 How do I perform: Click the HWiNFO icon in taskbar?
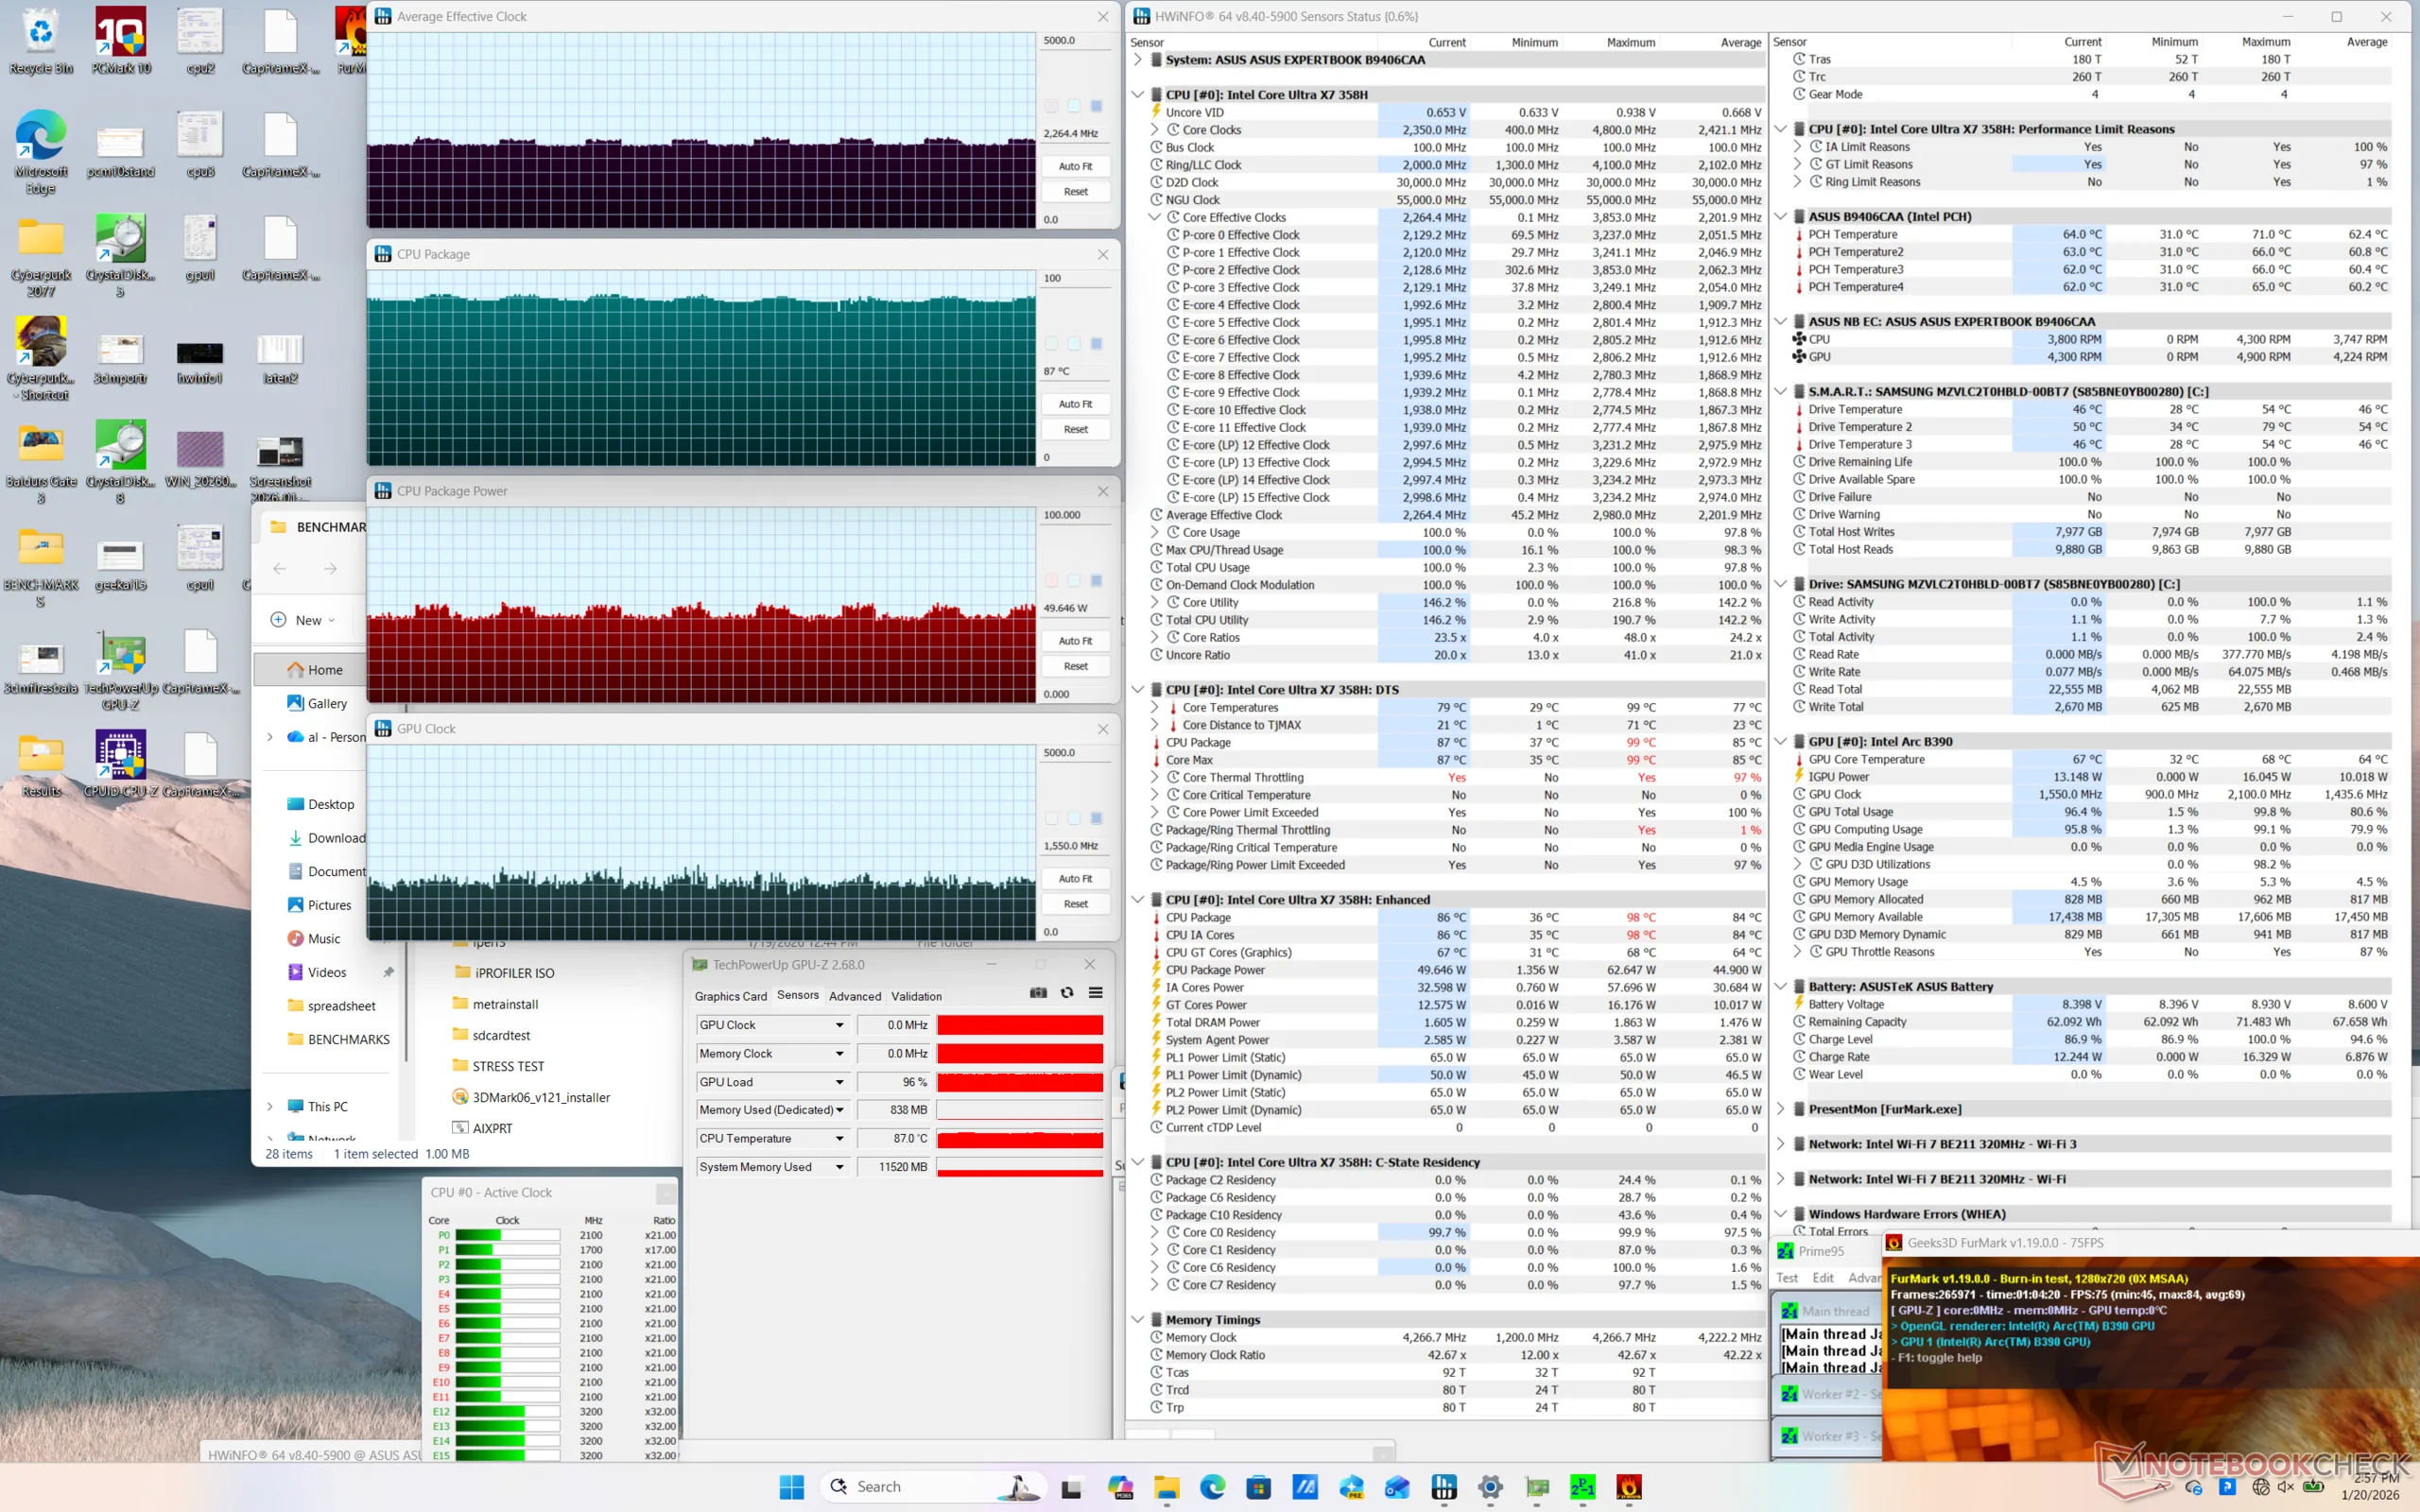(1444, 1487)
